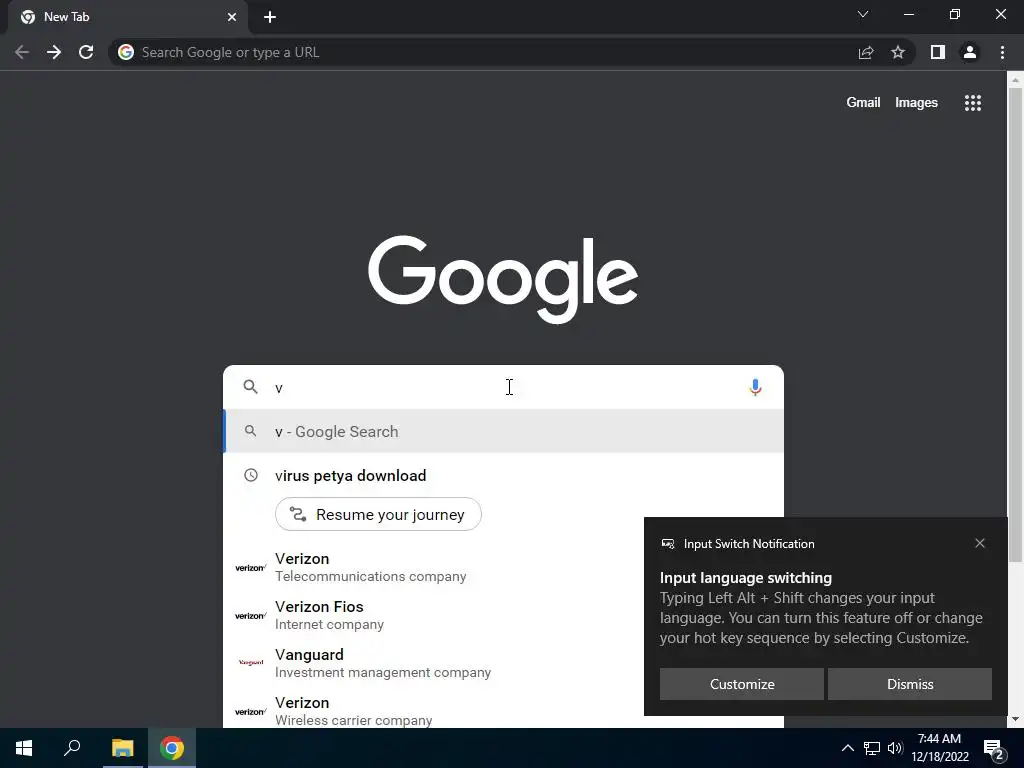Reload the page with the refresh icon

[86, 52]
